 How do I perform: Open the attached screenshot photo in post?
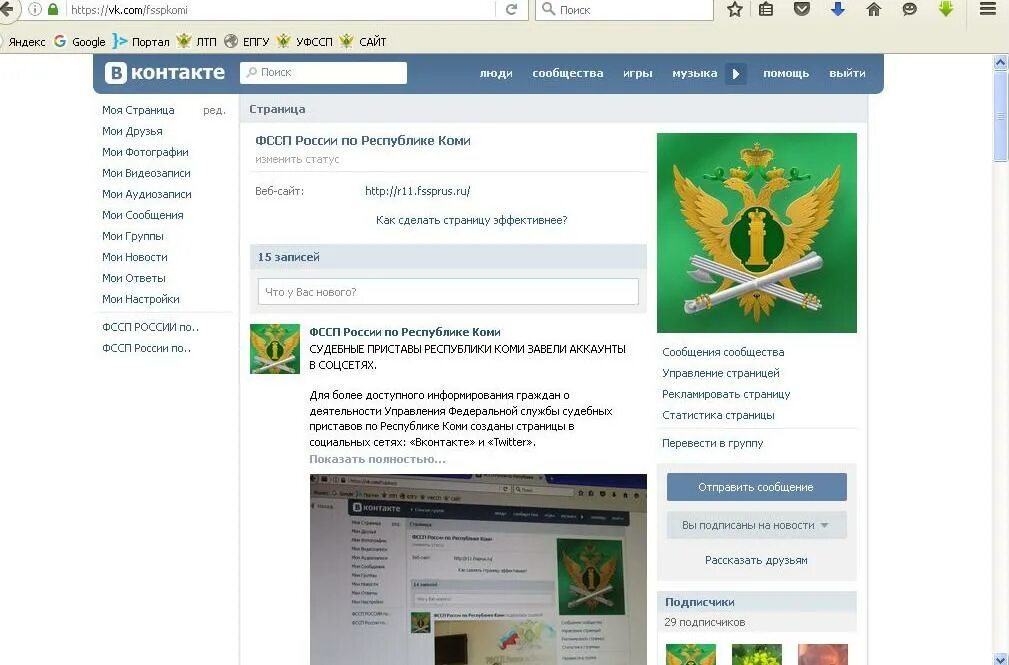477,569
